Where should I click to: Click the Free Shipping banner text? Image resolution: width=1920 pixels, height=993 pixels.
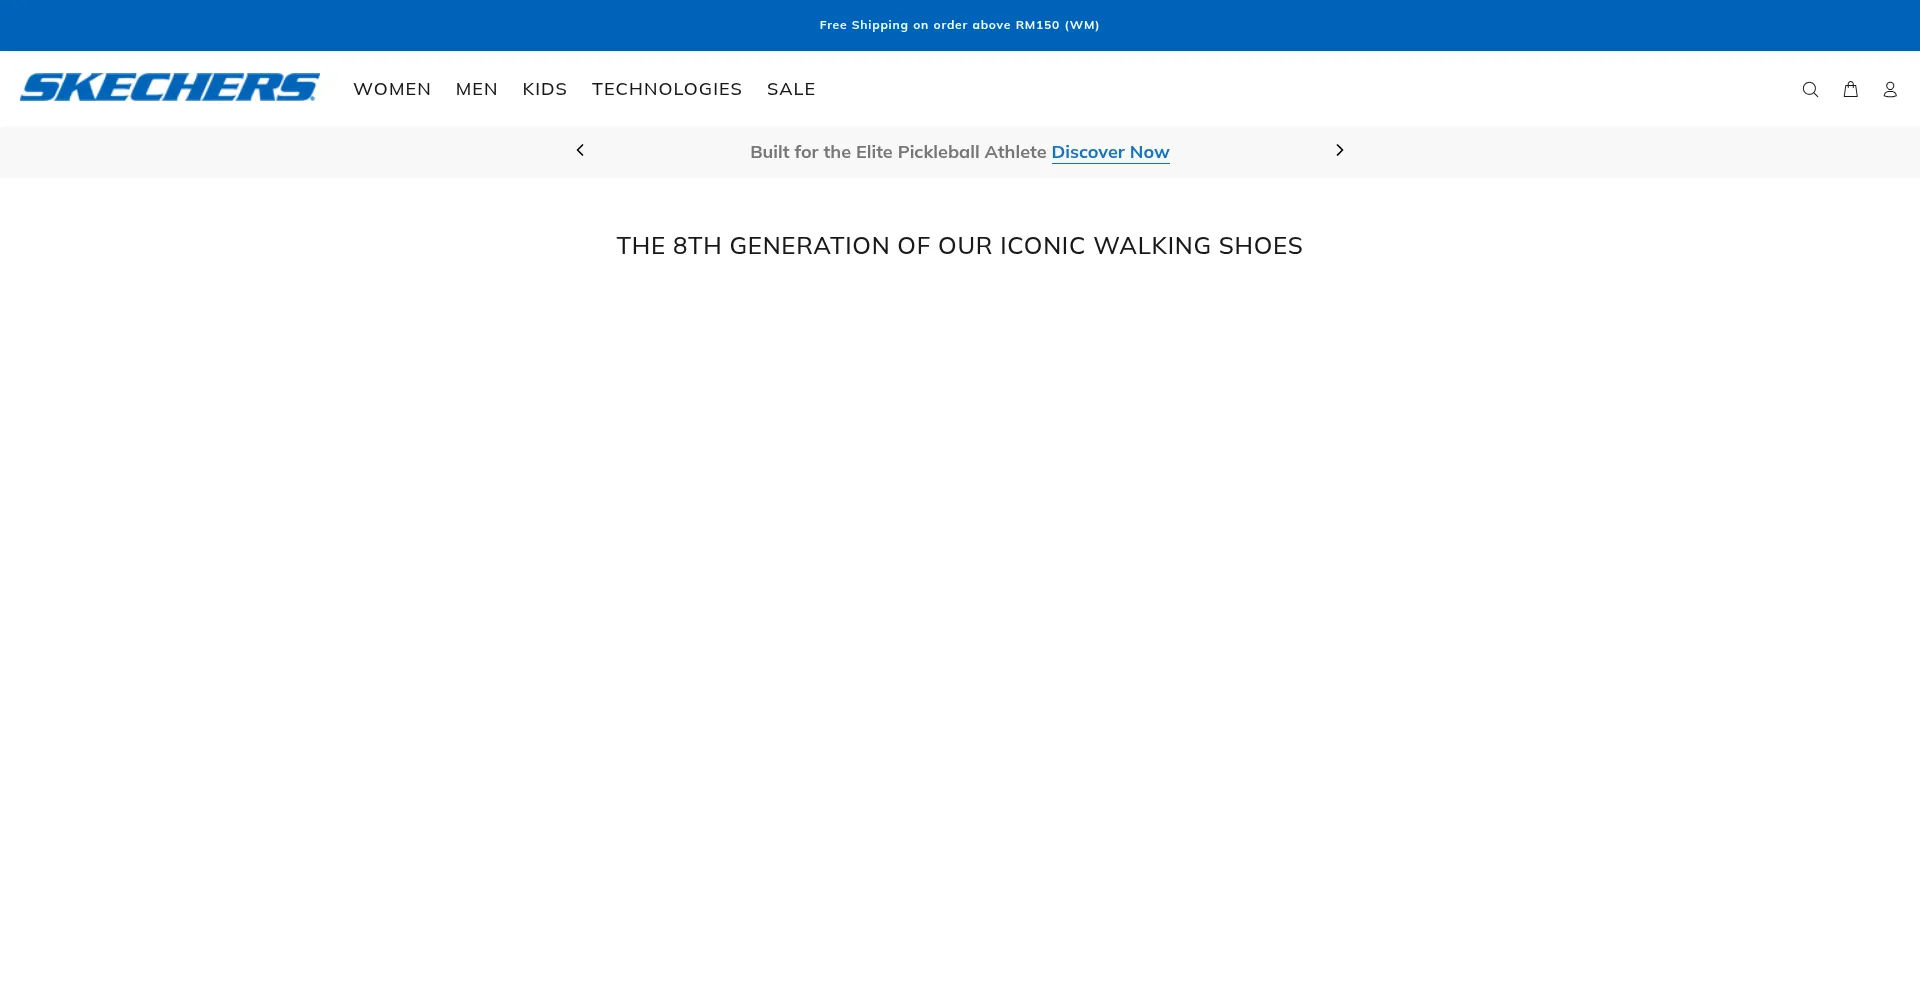point(958,25)
